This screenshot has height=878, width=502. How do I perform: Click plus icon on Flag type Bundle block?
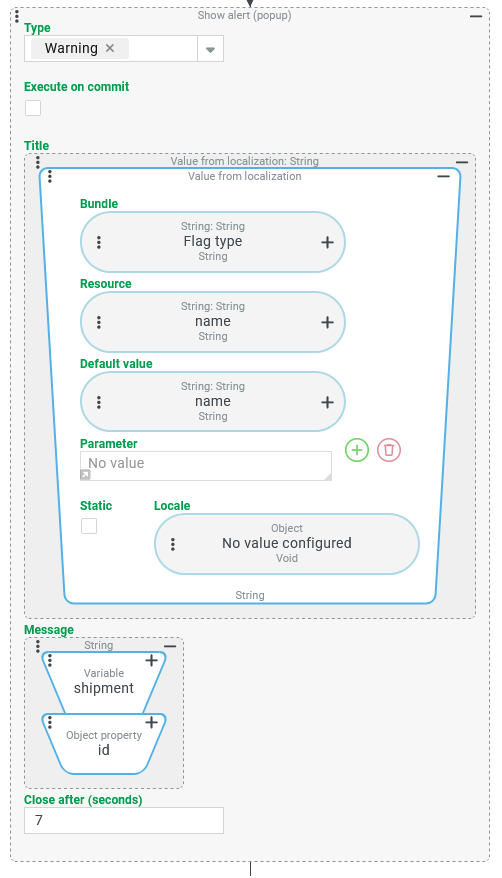[327, 242]
